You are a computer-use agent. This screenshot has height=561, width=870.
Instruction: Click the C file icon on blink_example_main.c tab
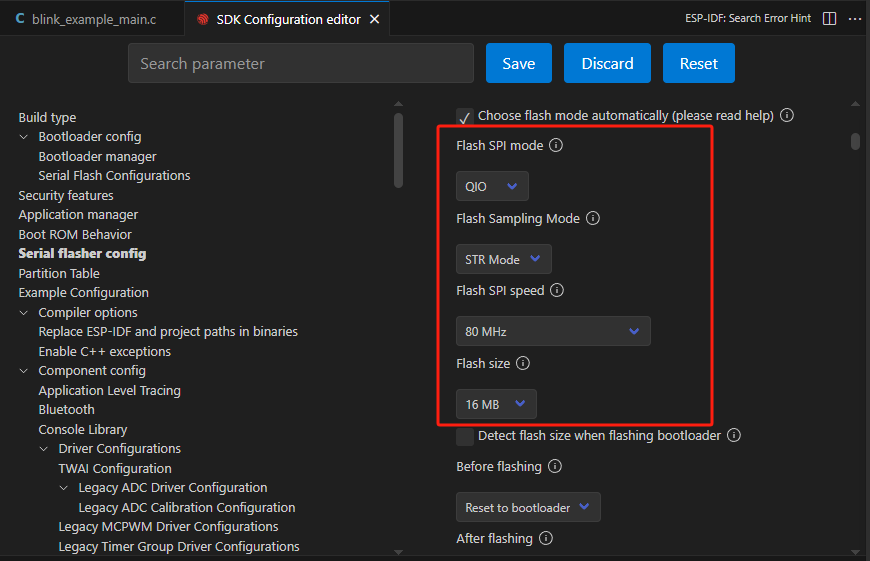click(x=20, y=19)
